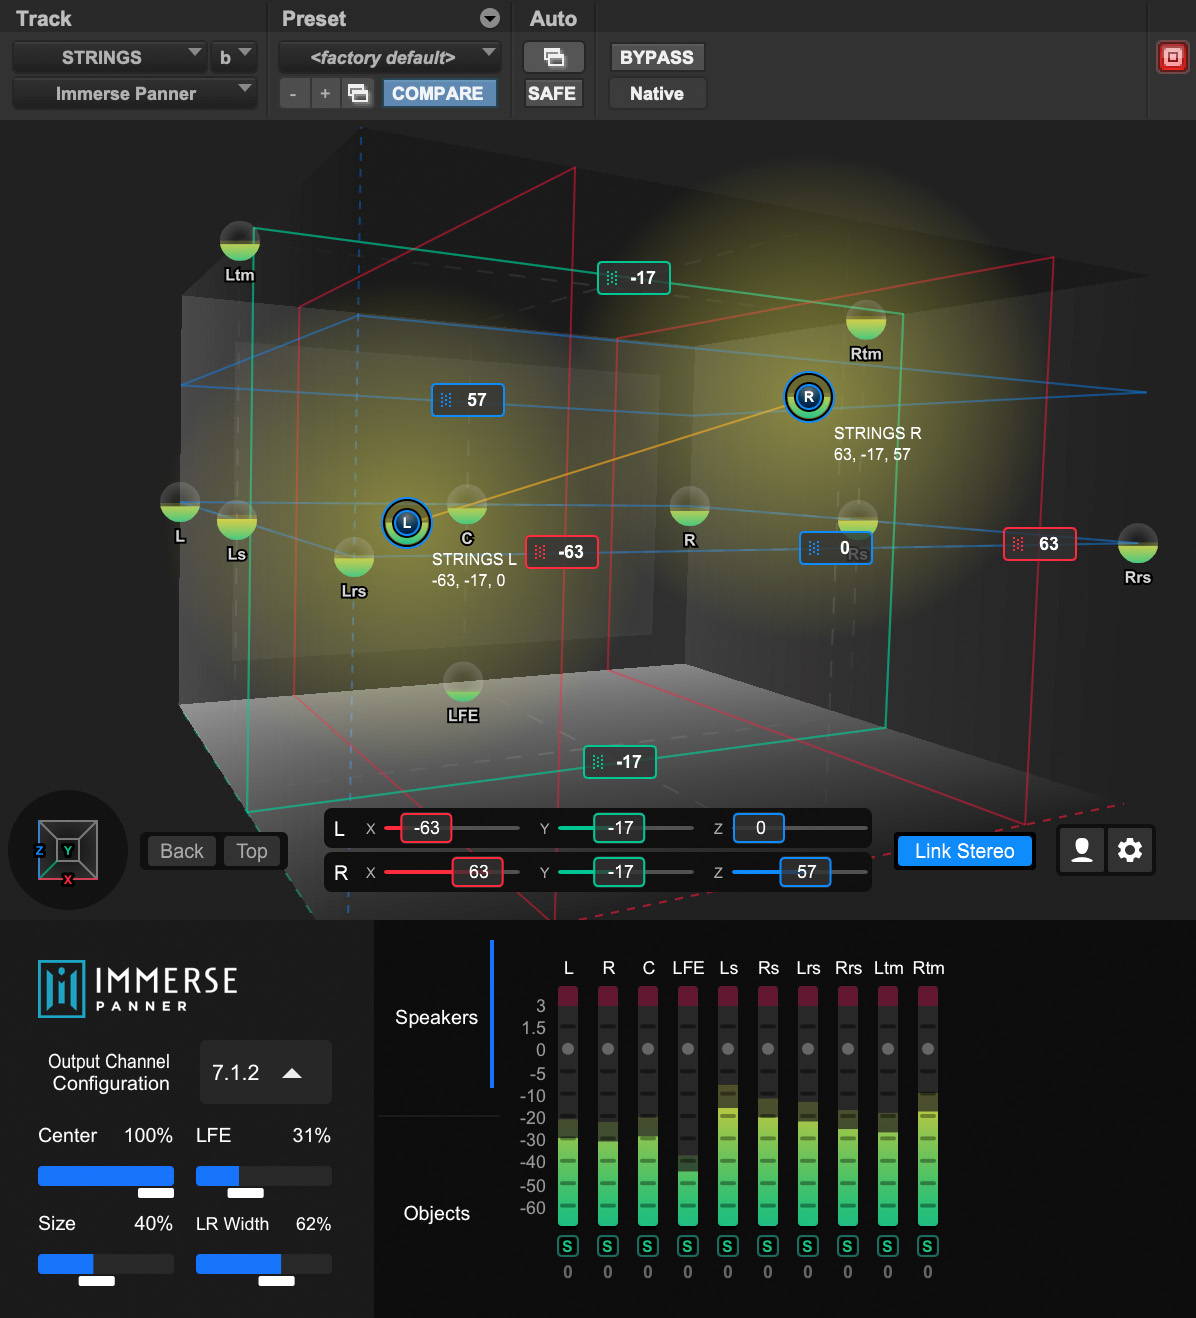Solo the C speaker channel
The width and height of the screenshot is (1196, 1318).
[648, 1246]
